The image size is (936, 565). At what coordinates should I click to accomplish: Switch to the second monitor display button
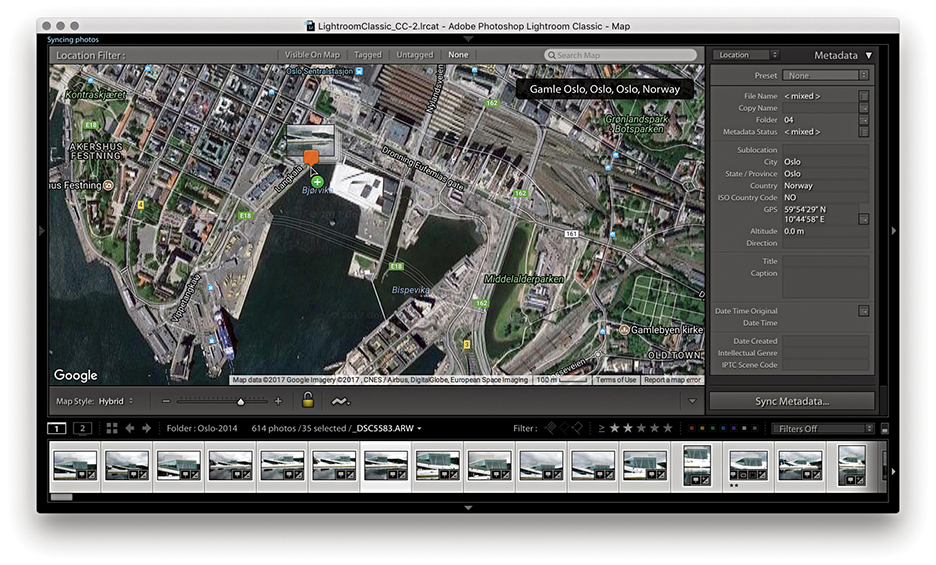tap(84, 428)
